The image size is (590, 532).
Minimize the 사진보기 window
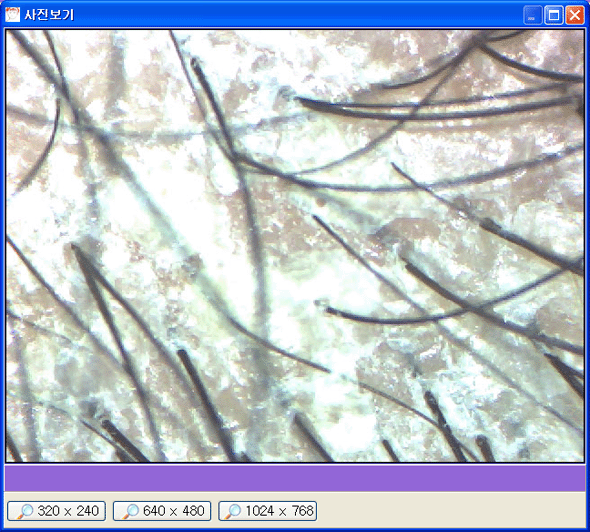point(532,15)
